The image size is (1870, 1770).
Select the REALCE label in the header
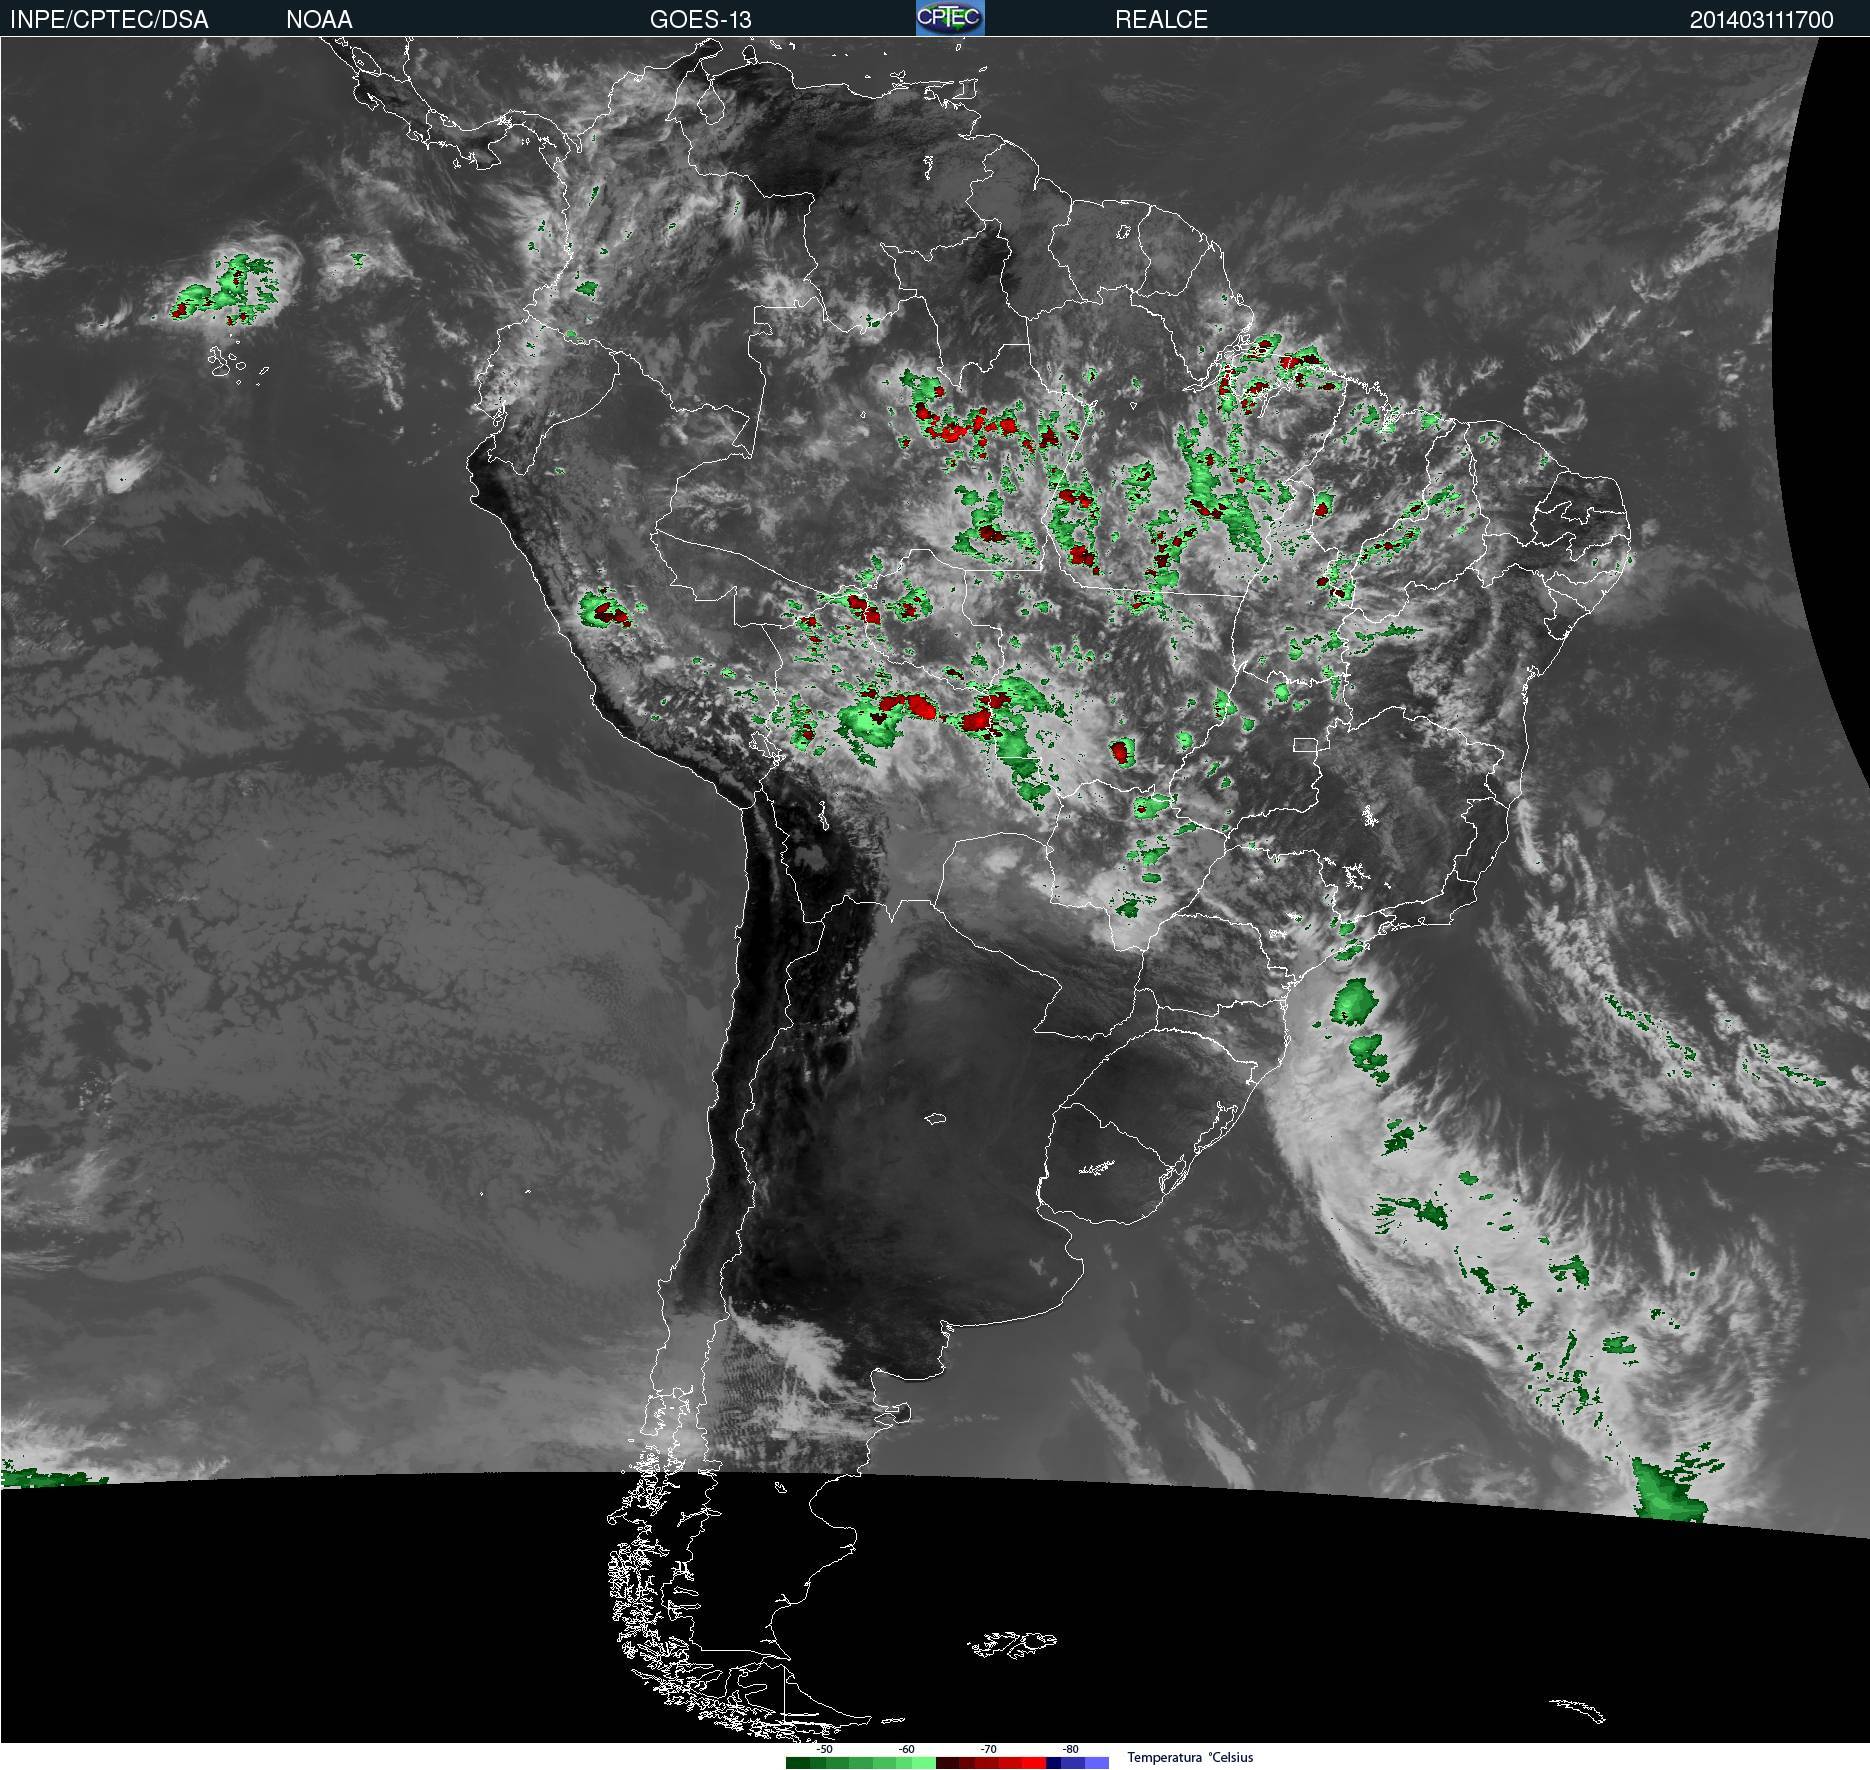pyautogui.click(x=1161, y=19)
